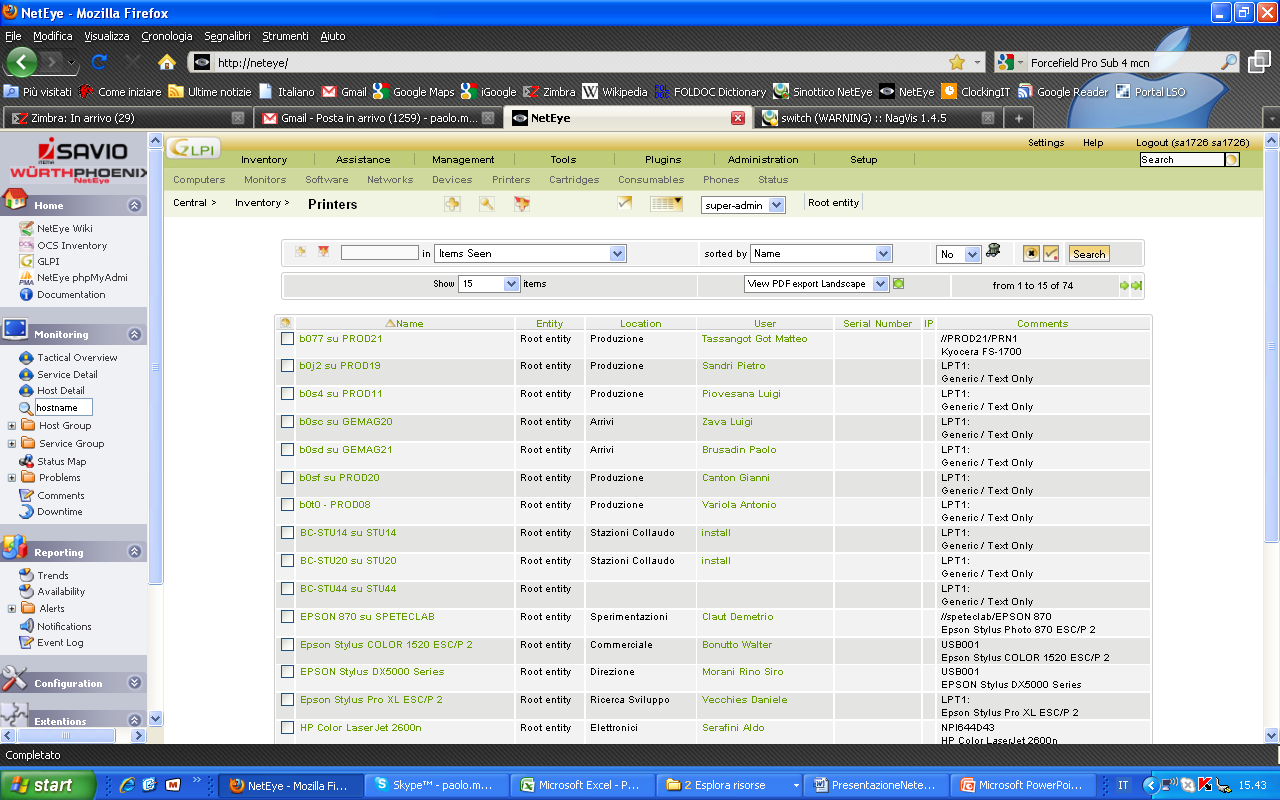Click the sidebar vertical scrollbar

155,365
